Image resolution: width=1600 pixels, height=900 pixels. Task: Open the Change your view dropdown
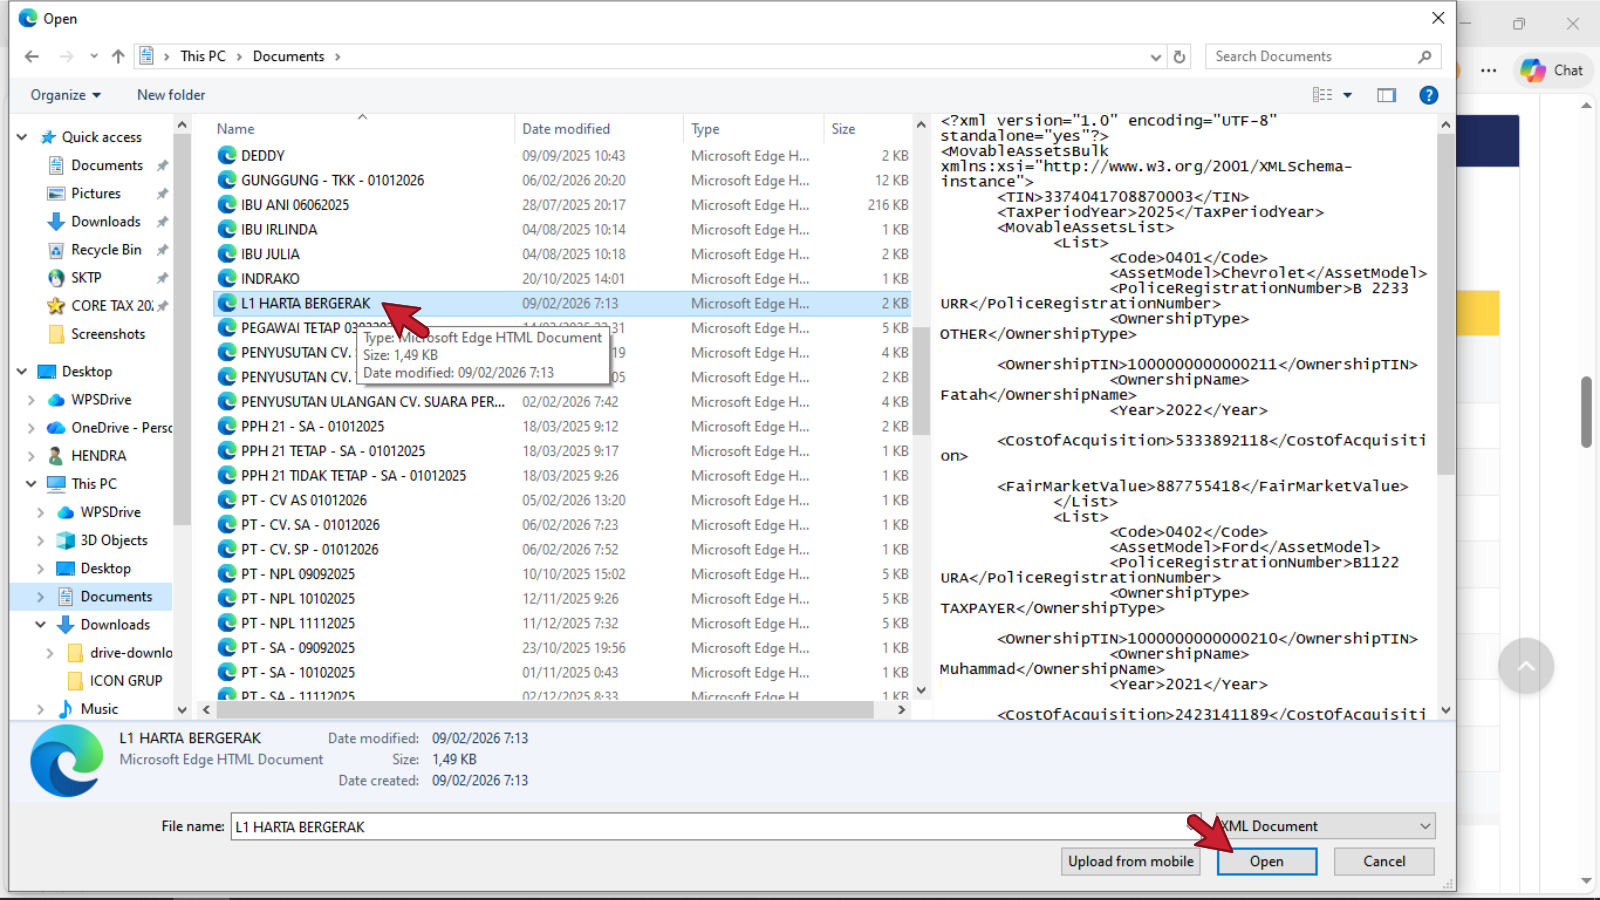(x=1347, y=95)
